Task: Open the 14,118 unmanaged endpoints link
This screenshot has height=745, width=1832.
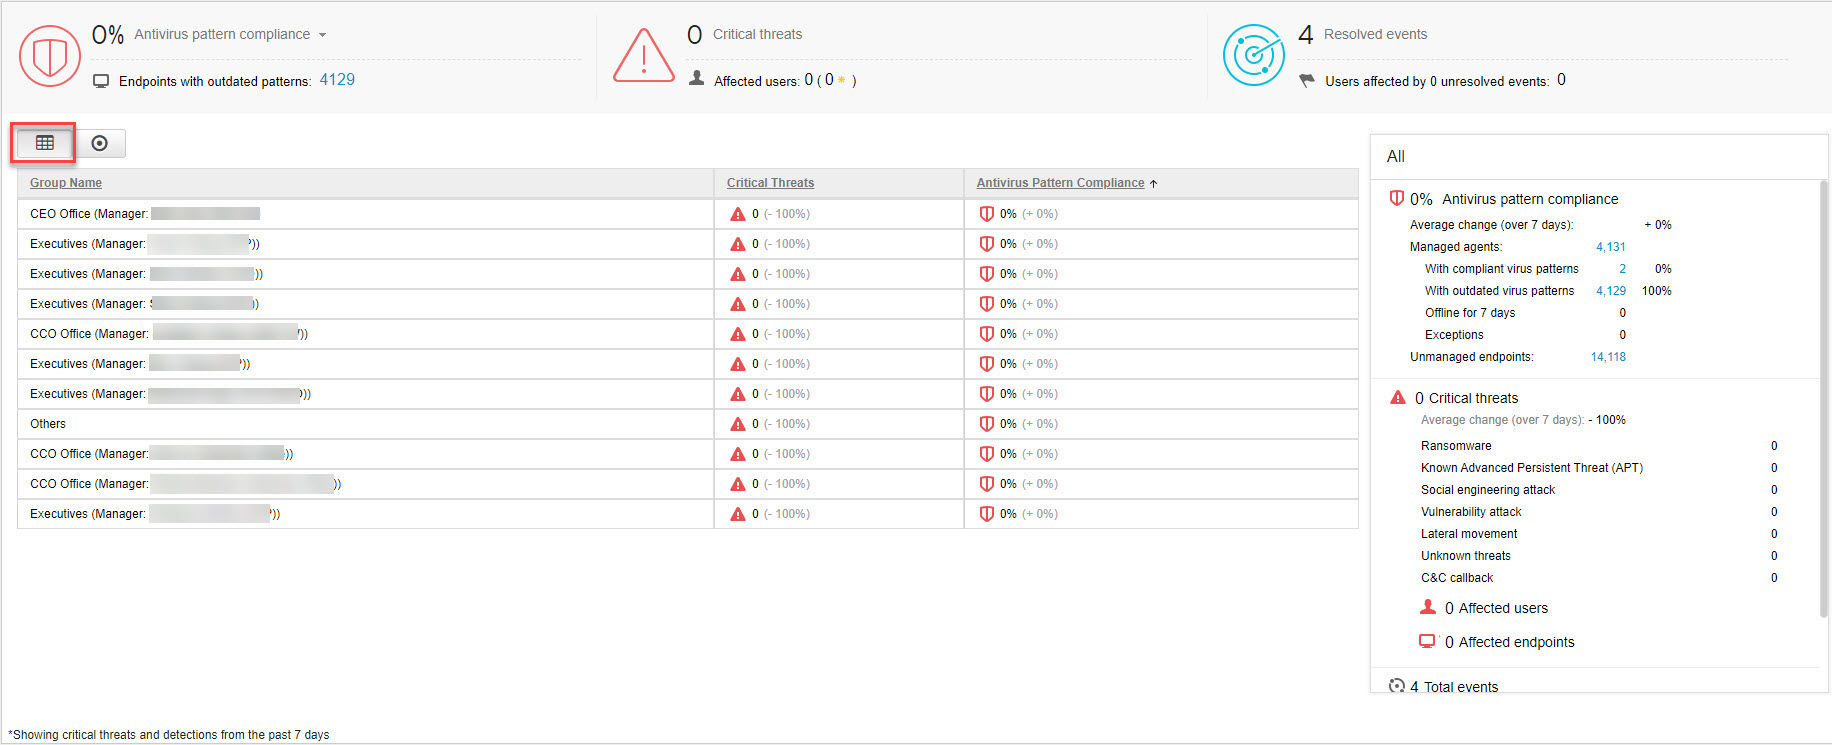Action: pyautogui.click(x=1608, y=357)
